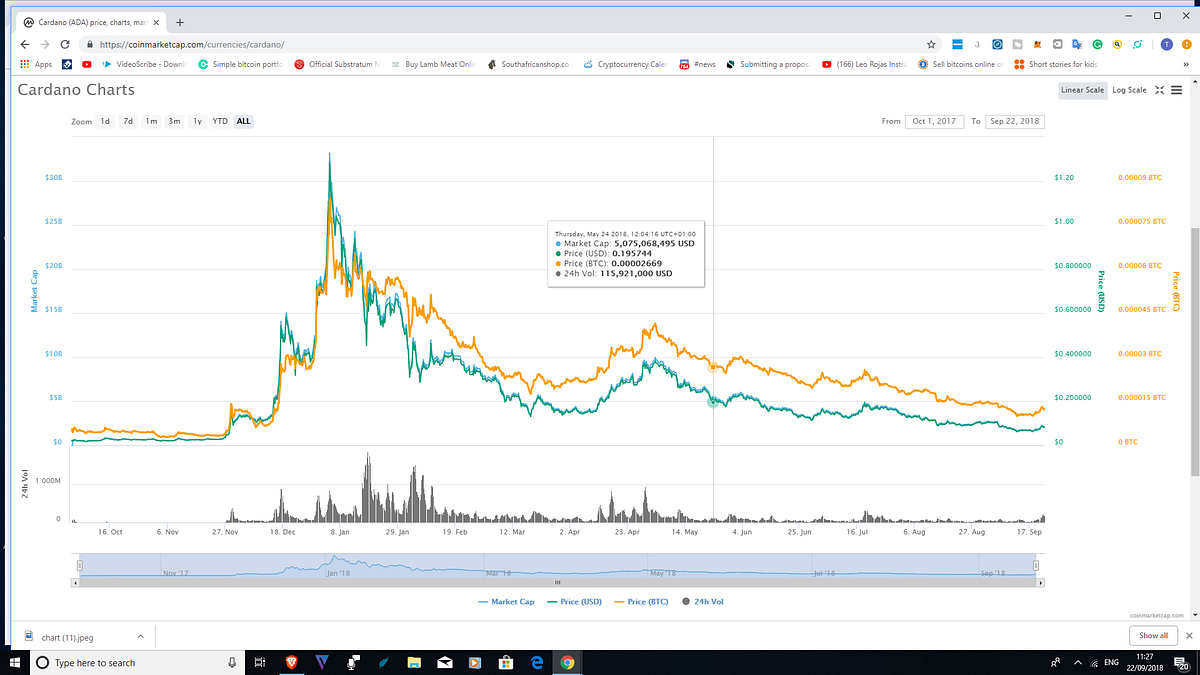Open the chart context menu (hamburger icon)

point(1178,90)
